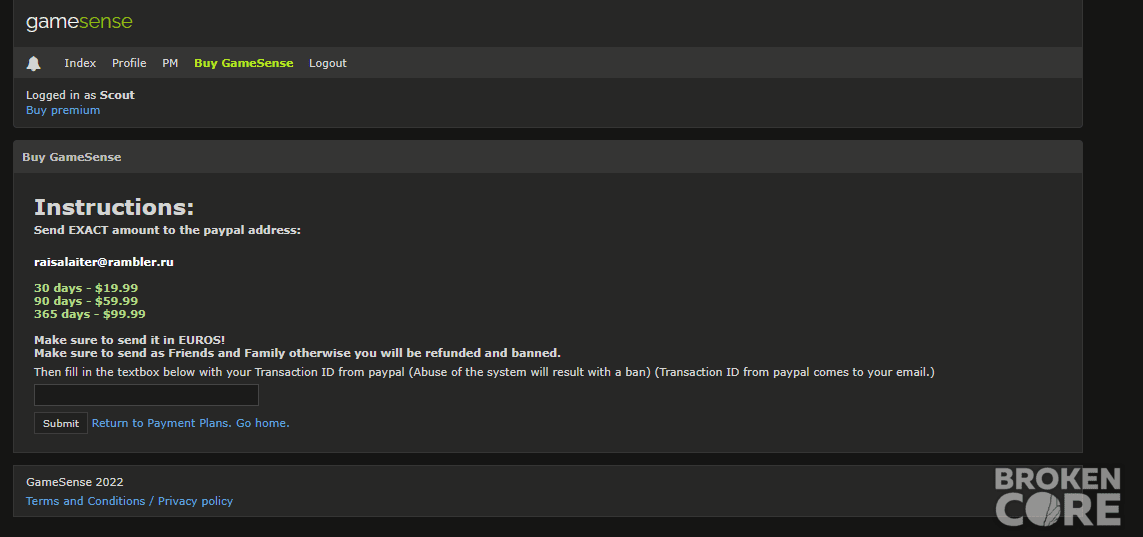Image resolution: width=1143 pixels, height=537 pixels.
Task: Click the 365 days - $99.99 price line
Action: [x=90, y=315]
